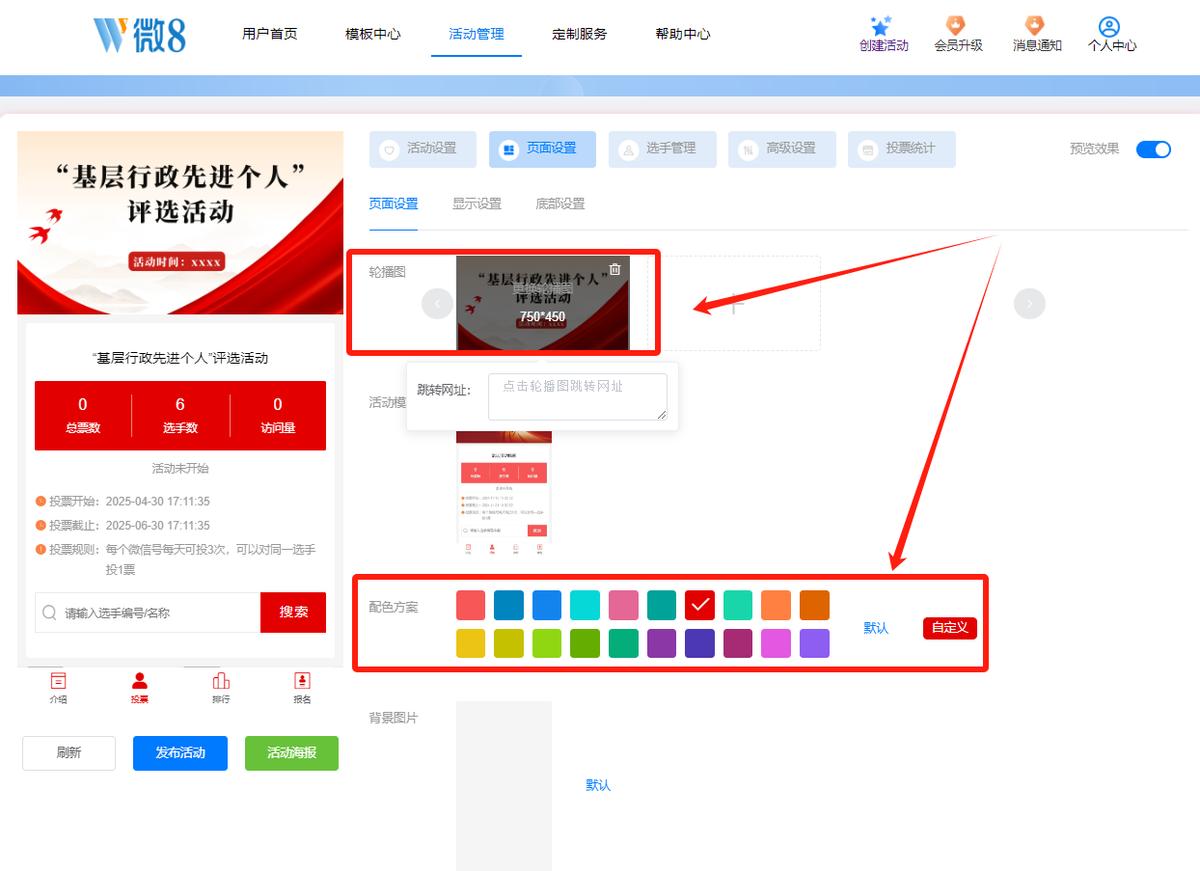The width and height of the screenshot is (1200, 871).
Task: Click the carousel right arrow
Action: pyautogui.click(x=1029, y=303)
